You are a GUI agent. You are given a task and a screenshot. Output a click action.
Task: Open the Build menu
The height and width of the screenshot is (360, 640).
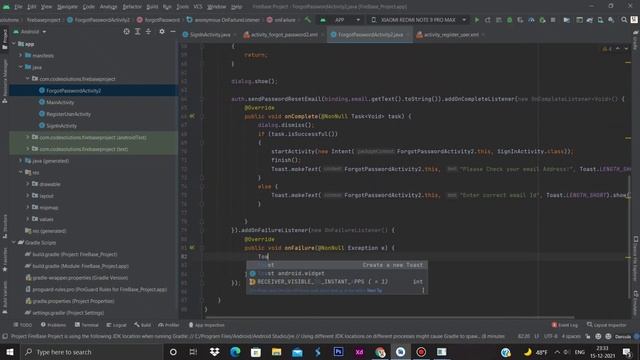[152, 7]
